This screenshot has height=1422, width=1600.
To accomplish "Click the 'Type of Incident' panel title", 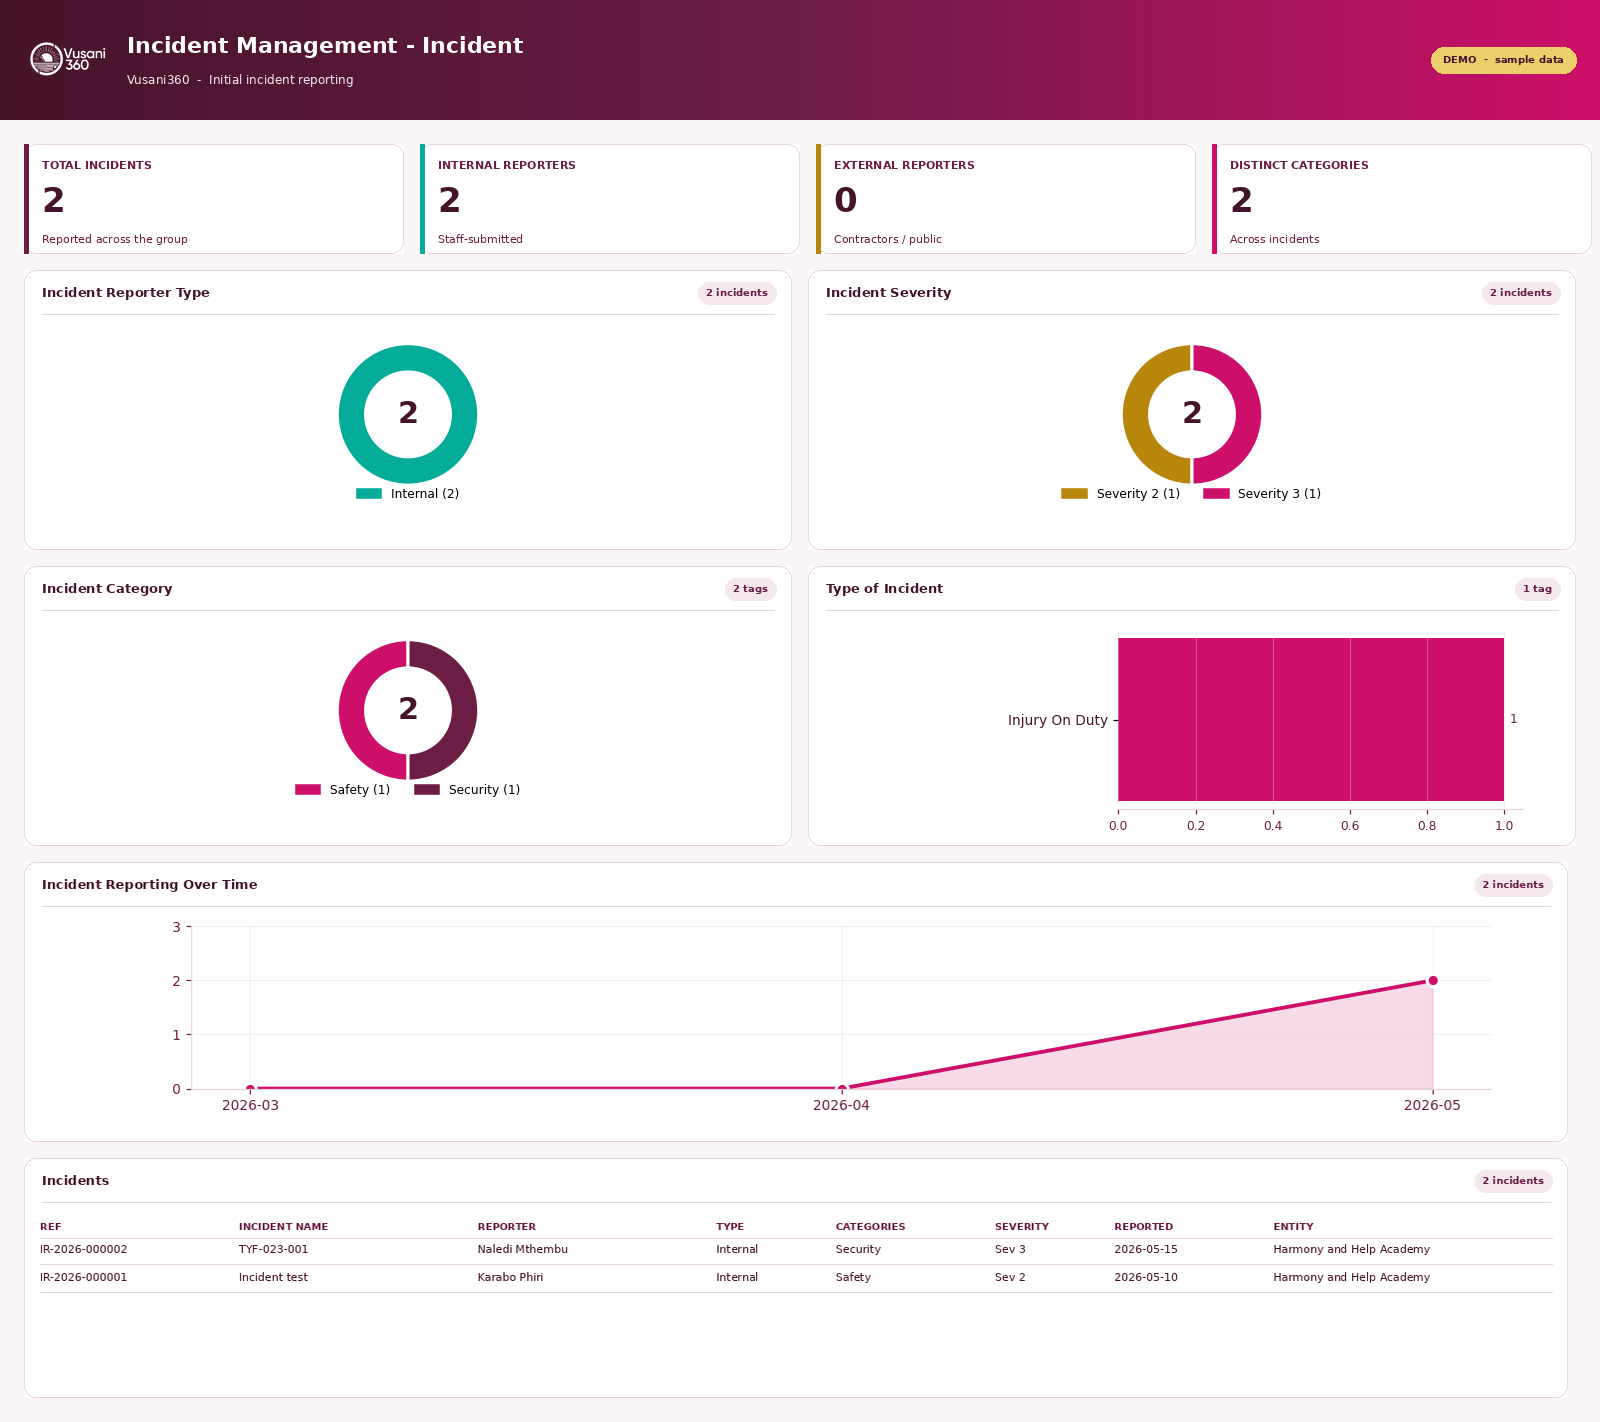I will (x=884, y=589).
